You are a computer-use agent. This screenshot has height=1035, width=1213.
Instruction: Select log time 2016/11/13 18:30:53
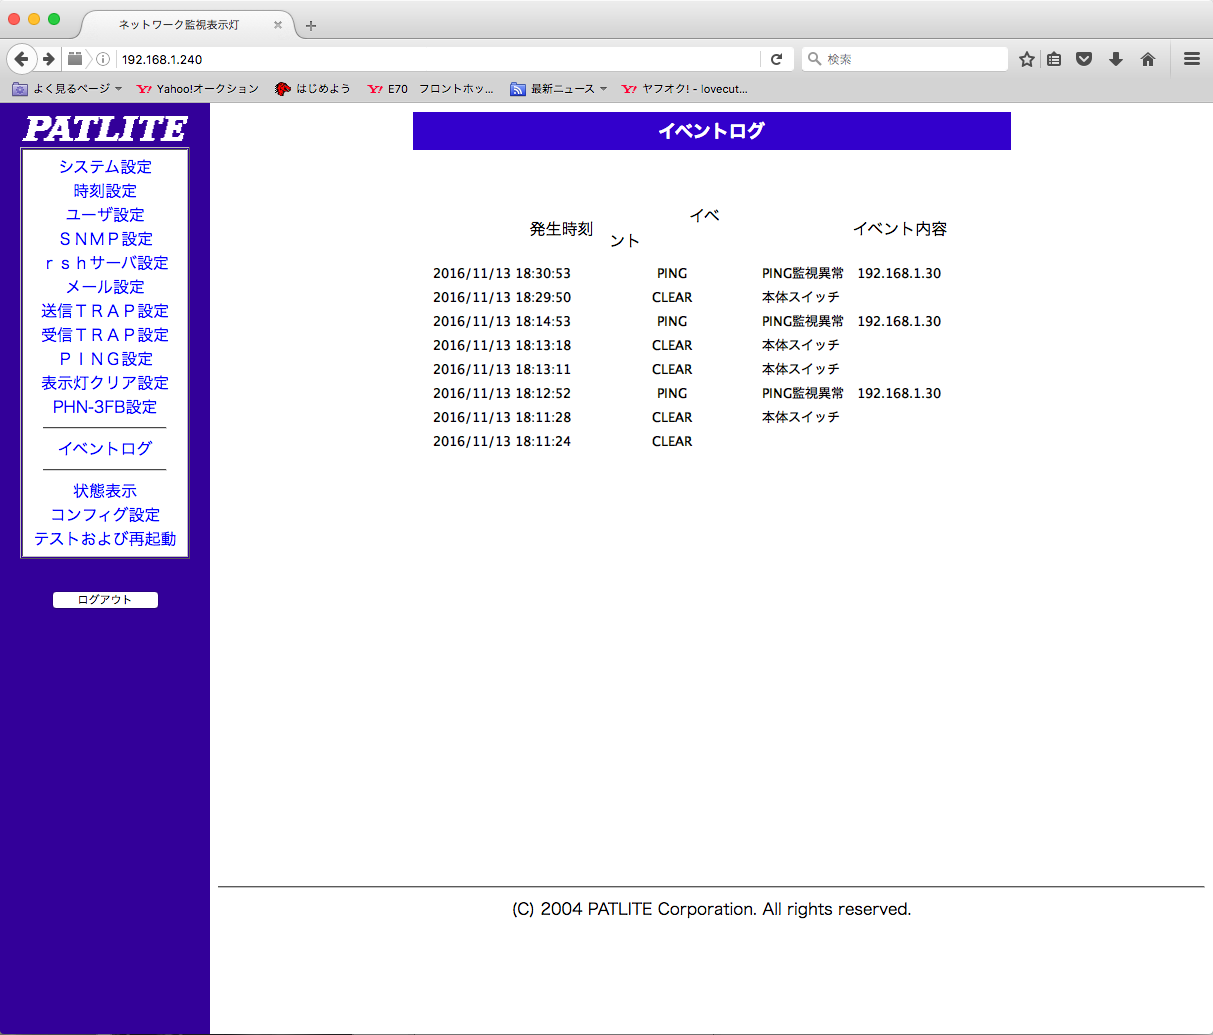(x=502, y=273)
